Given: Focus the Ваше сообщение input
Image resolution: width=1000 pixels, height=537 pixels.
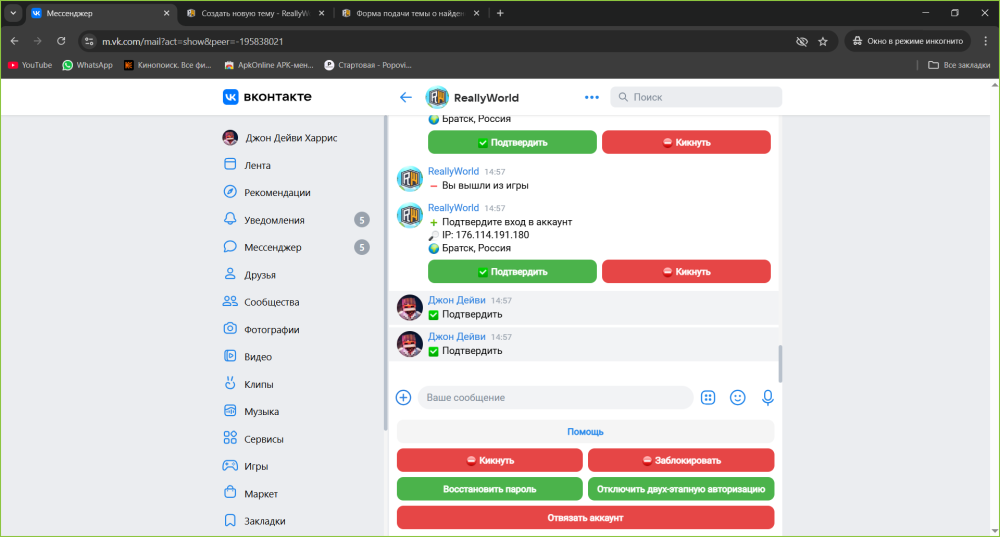Looking at the screenshot, I should [x=555, y=397].
